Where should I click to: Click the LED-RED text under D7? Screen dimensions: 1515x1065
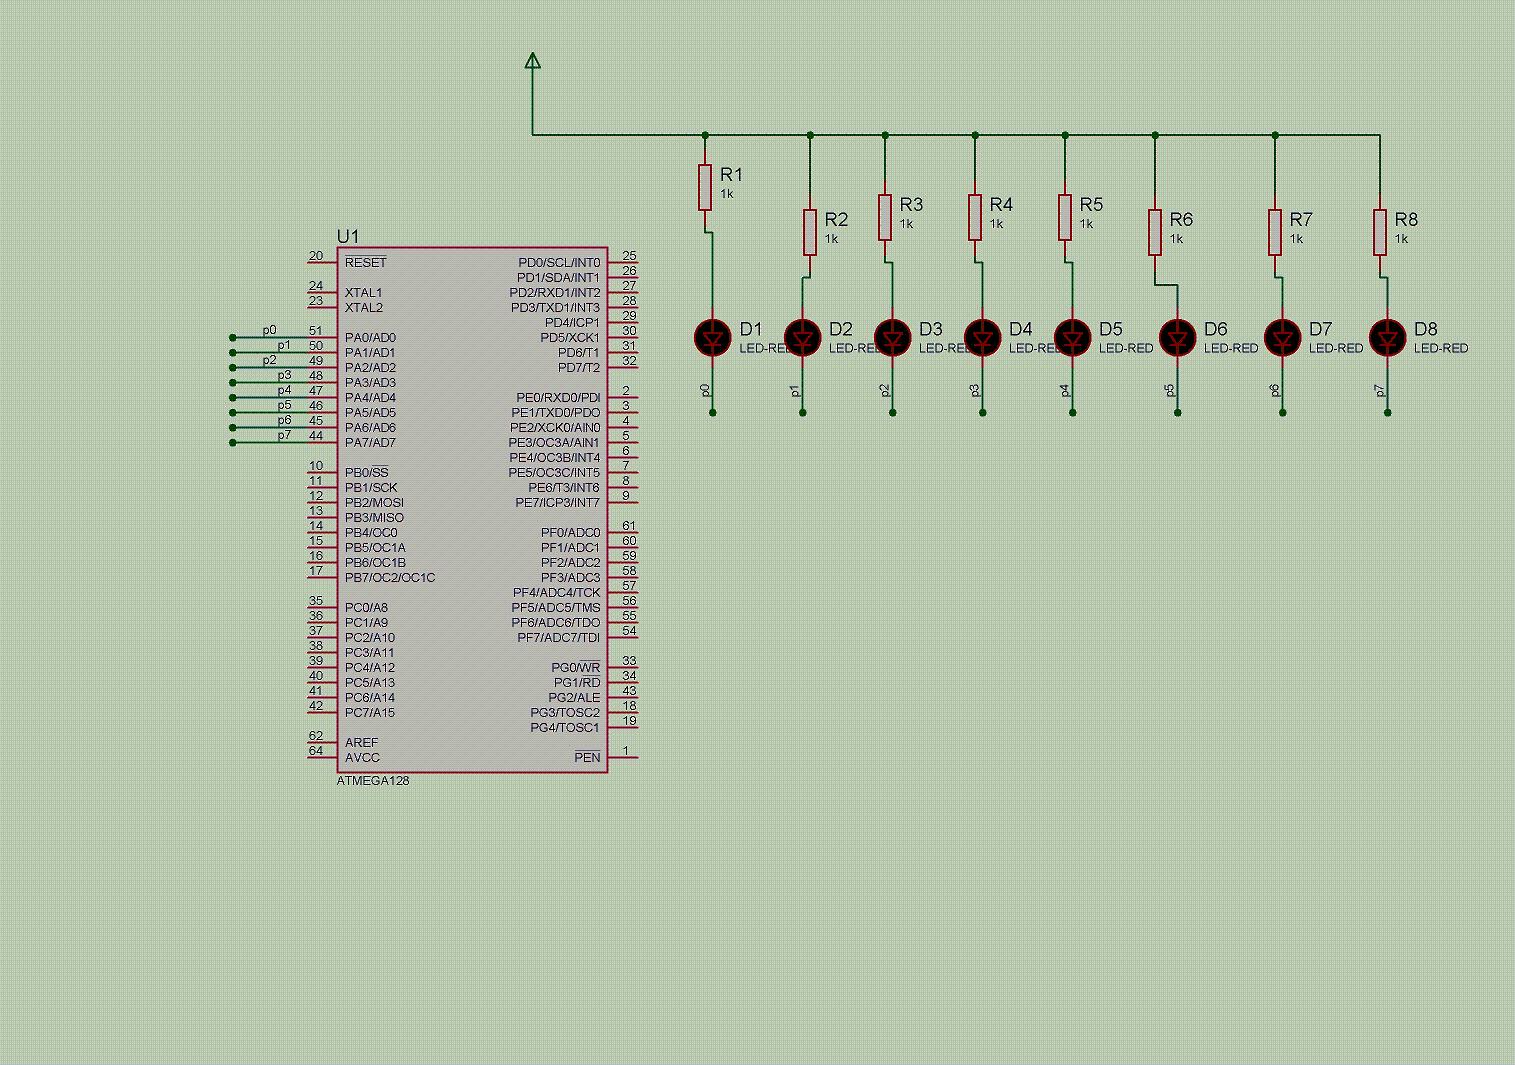[1336, 348]
